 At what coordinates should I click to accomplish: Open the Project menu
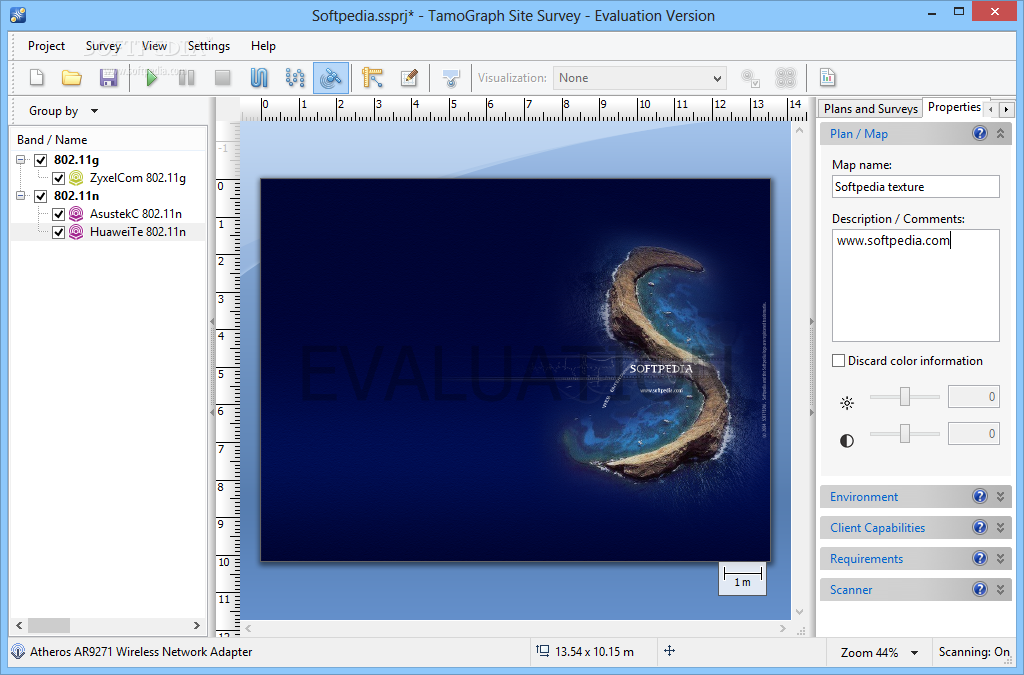point(46,46)
